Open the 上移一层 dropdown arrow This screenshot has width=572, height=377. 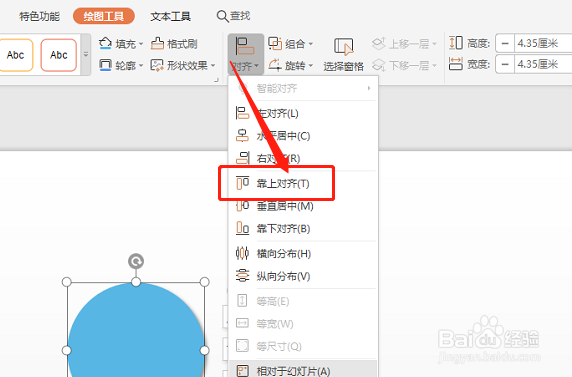click(x=434, y=44)
